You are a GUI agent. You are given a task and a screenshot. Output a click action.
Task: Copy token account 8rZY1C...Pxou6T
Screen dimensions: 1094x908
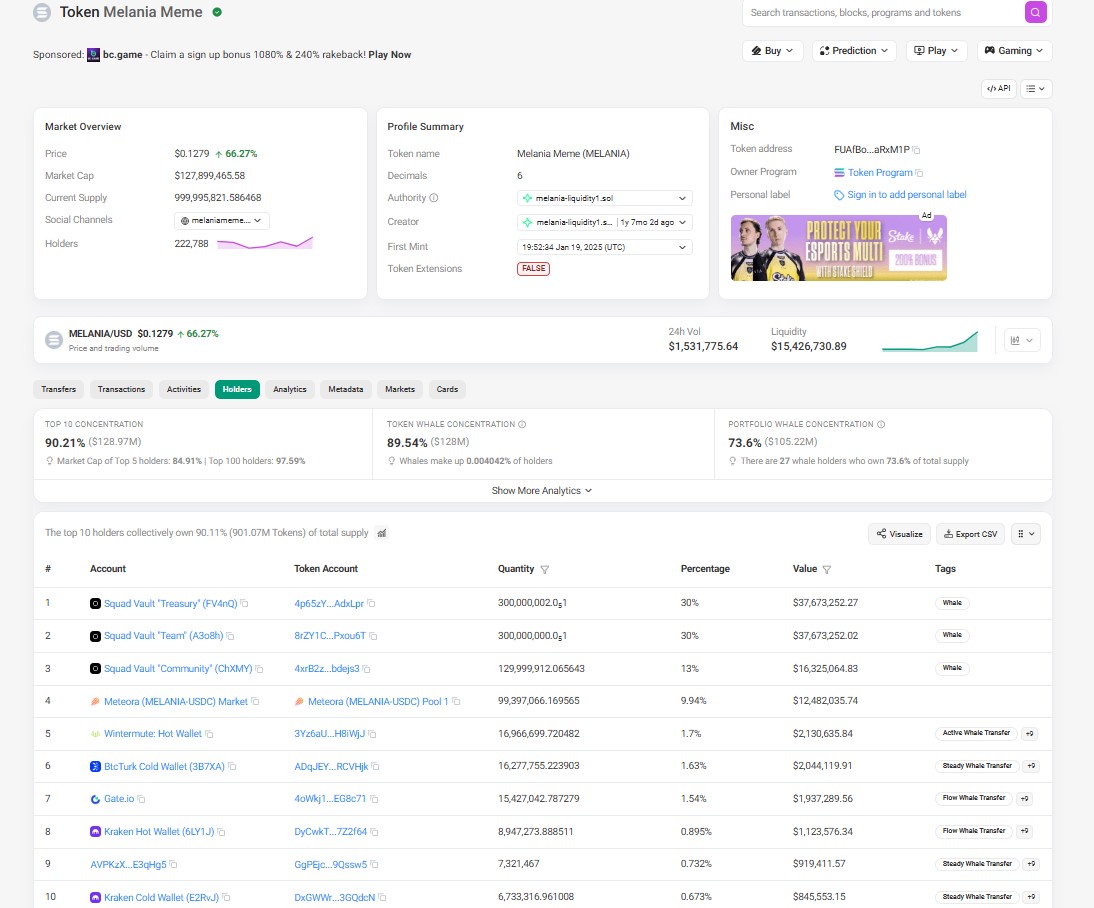373,636
